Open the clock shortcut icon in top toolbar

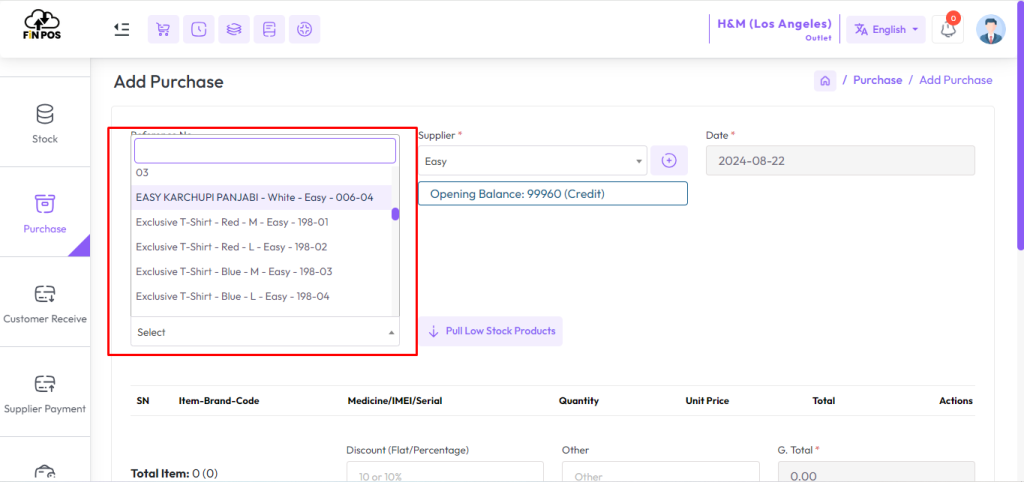coord(199,29)
